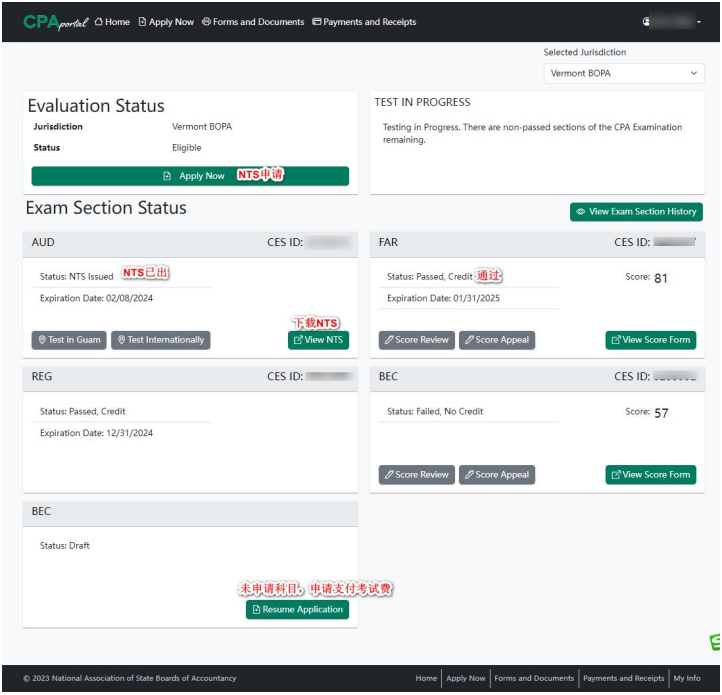
Task: Click the CPA portal logo
Action: tap(55, 22)
